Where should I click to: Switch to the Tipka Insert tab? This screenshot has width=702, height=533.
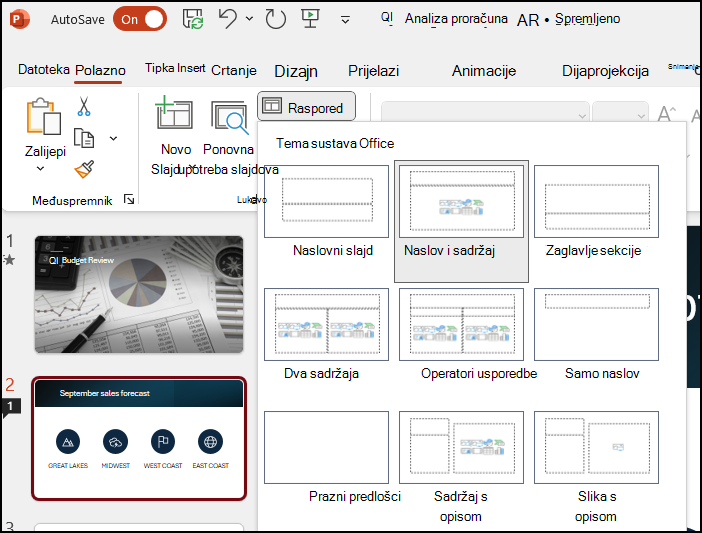point(175,68)
